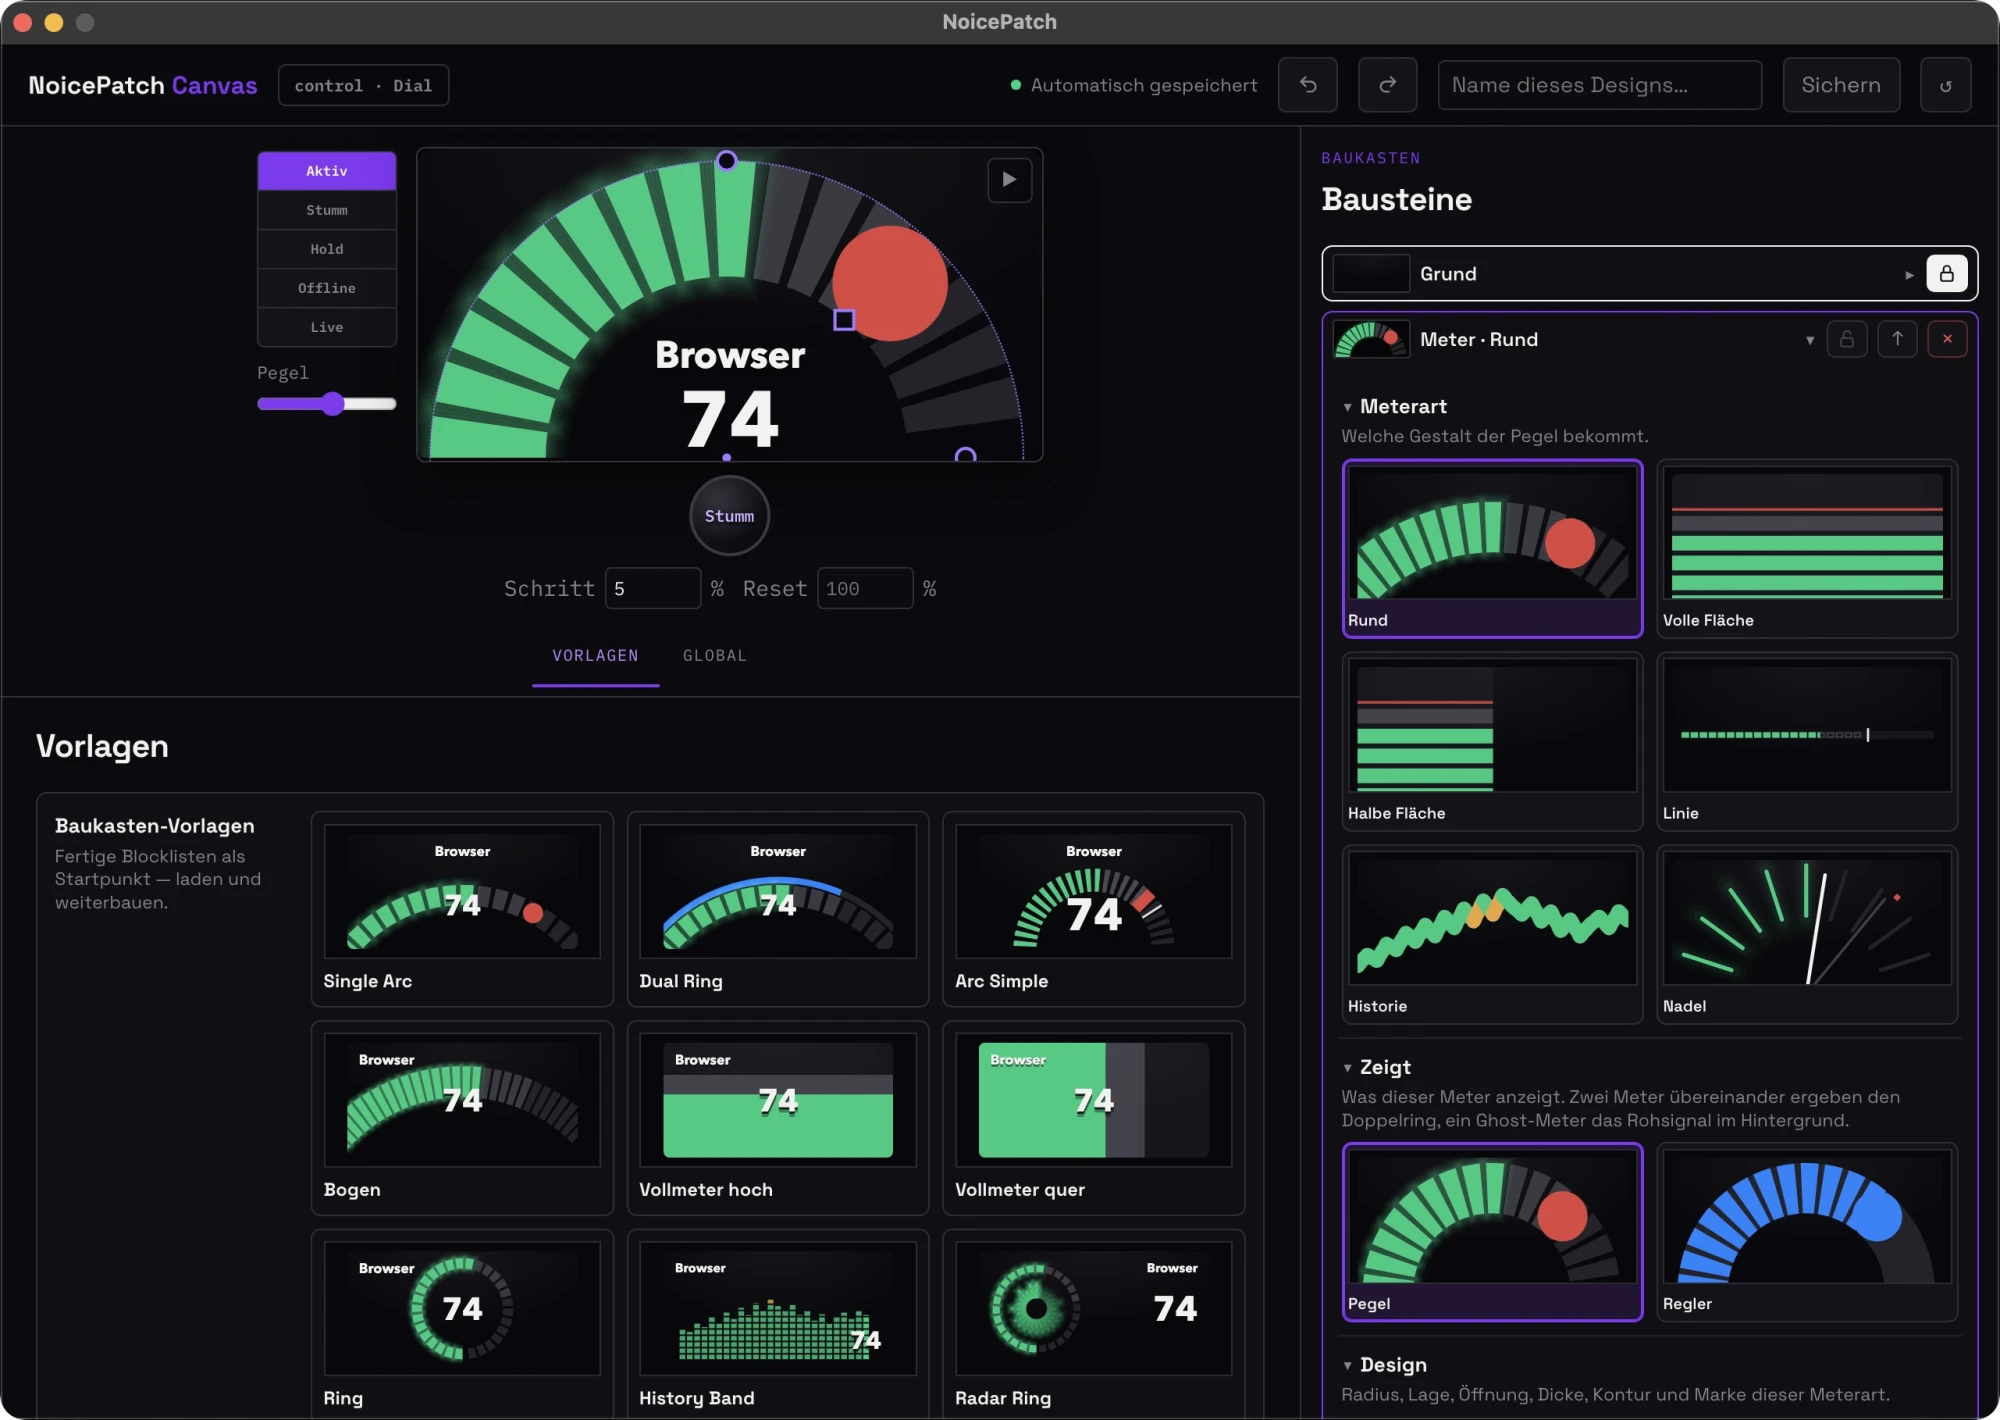Adjust the Pegel slider
This screenshot has height=1420, width=2000.
coord(327,404)
